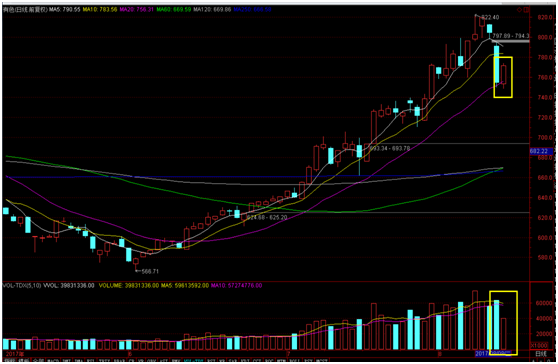Select the green MA60 indicator label
Screen dimensions: 558x364
(173, 10)
